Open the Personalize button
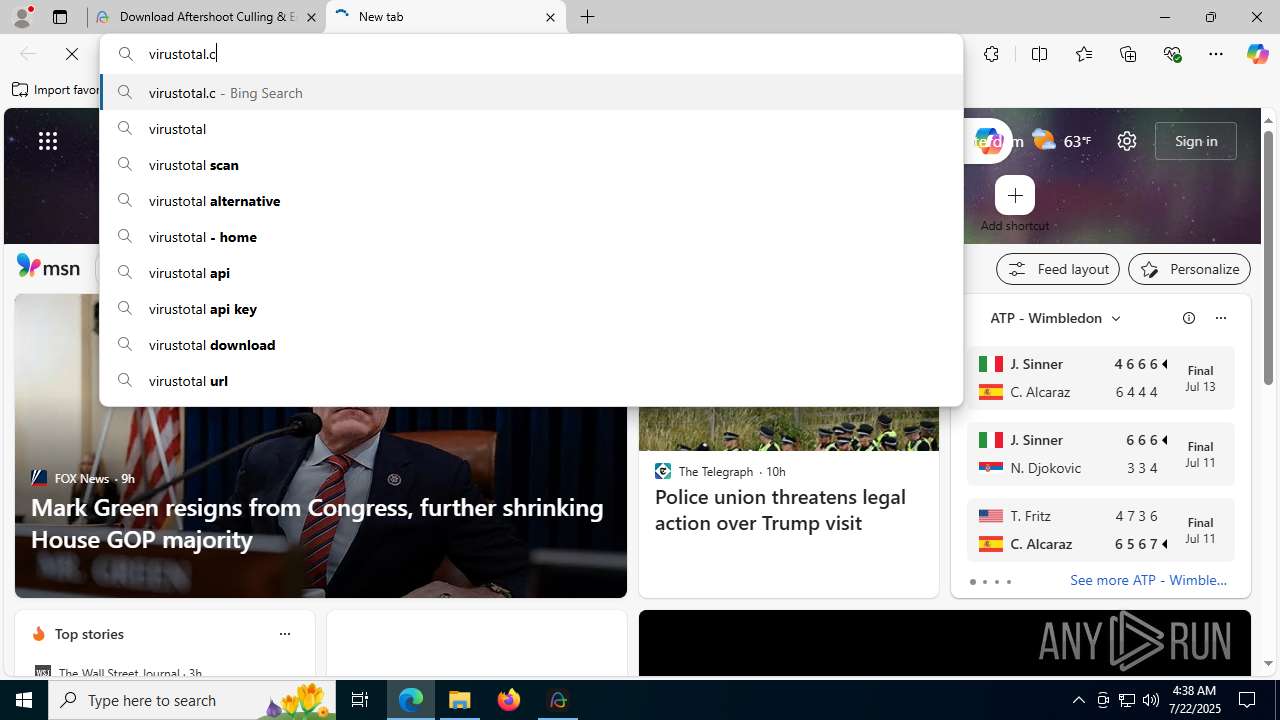 [x=1189, y=269]
